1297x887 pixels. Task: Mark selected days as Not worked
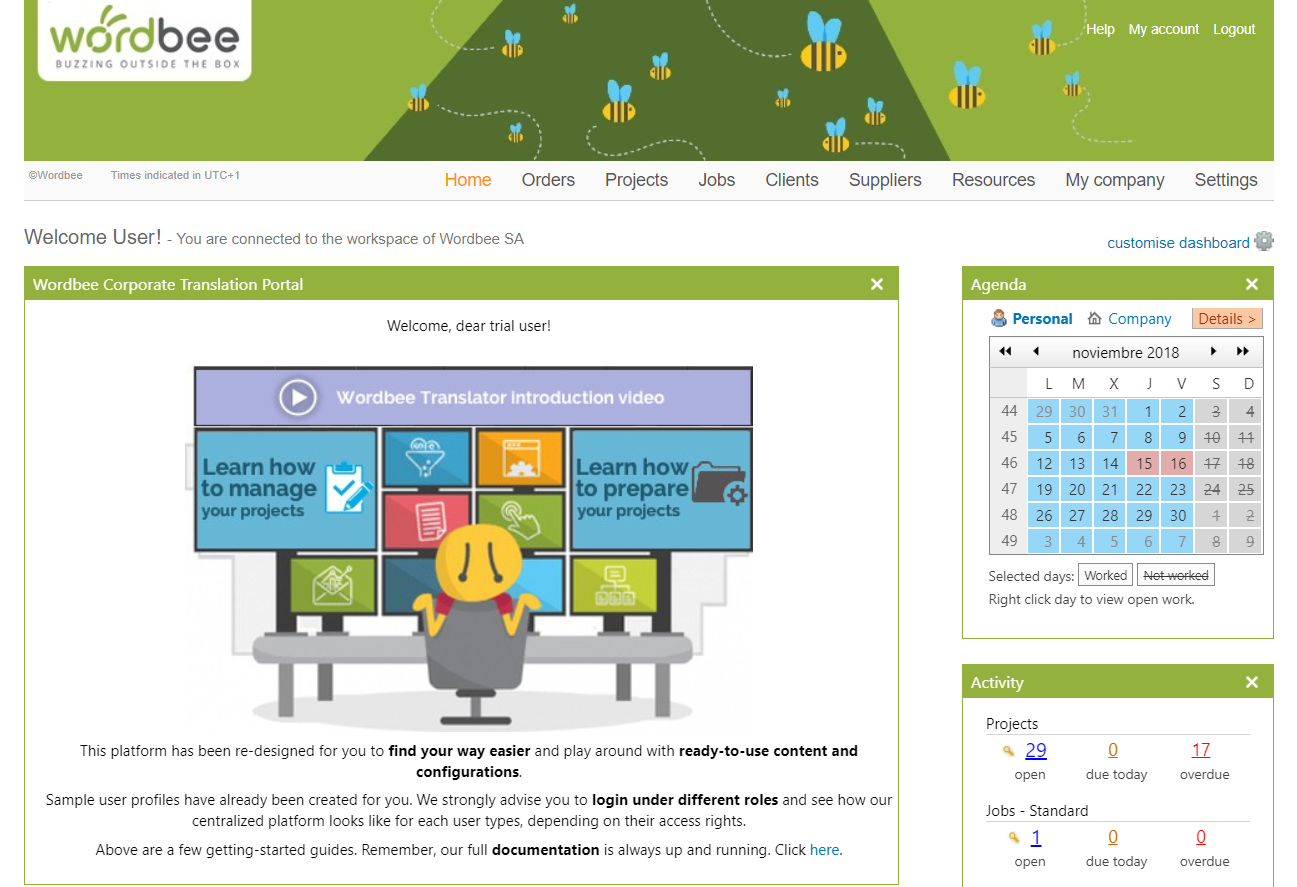click(1175, 575)
